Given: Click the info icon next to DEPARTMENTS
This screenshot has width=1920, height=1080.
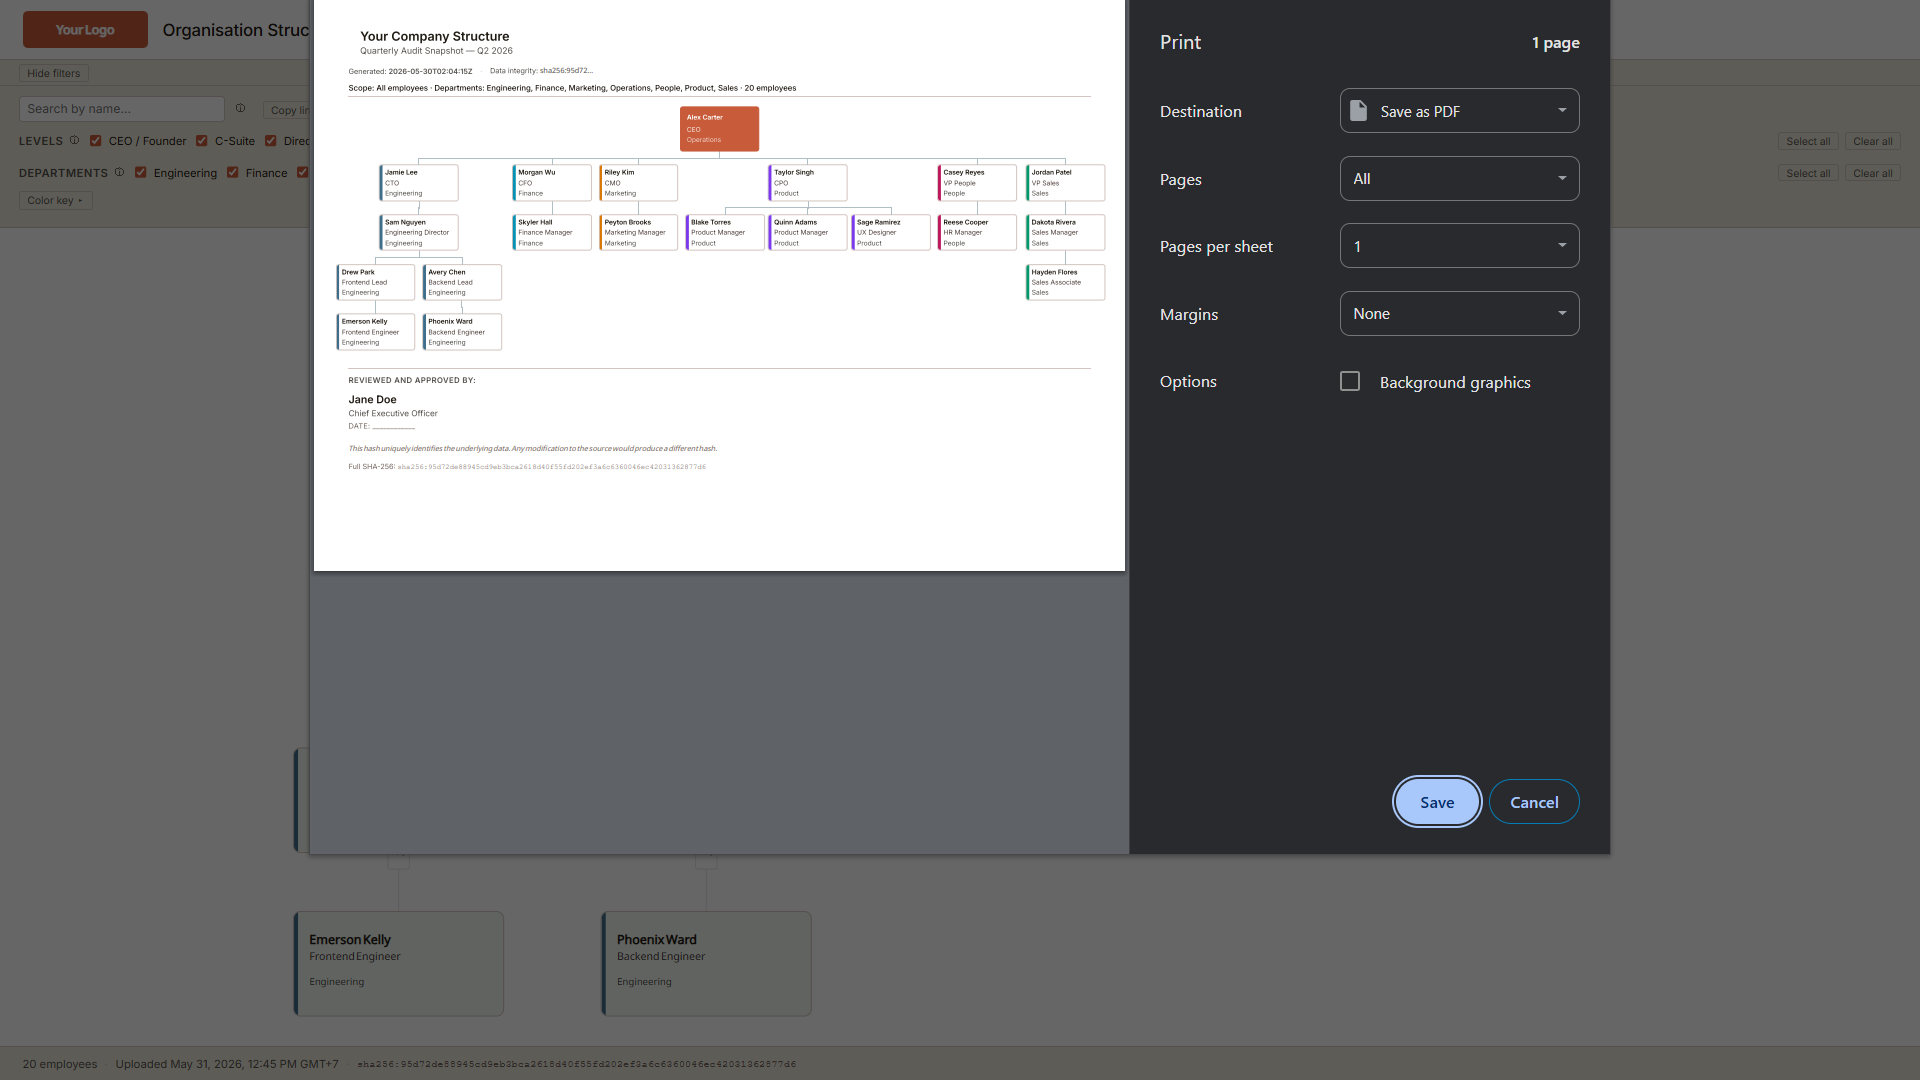Looking at the screenshot, I should [x=119, y=172].
